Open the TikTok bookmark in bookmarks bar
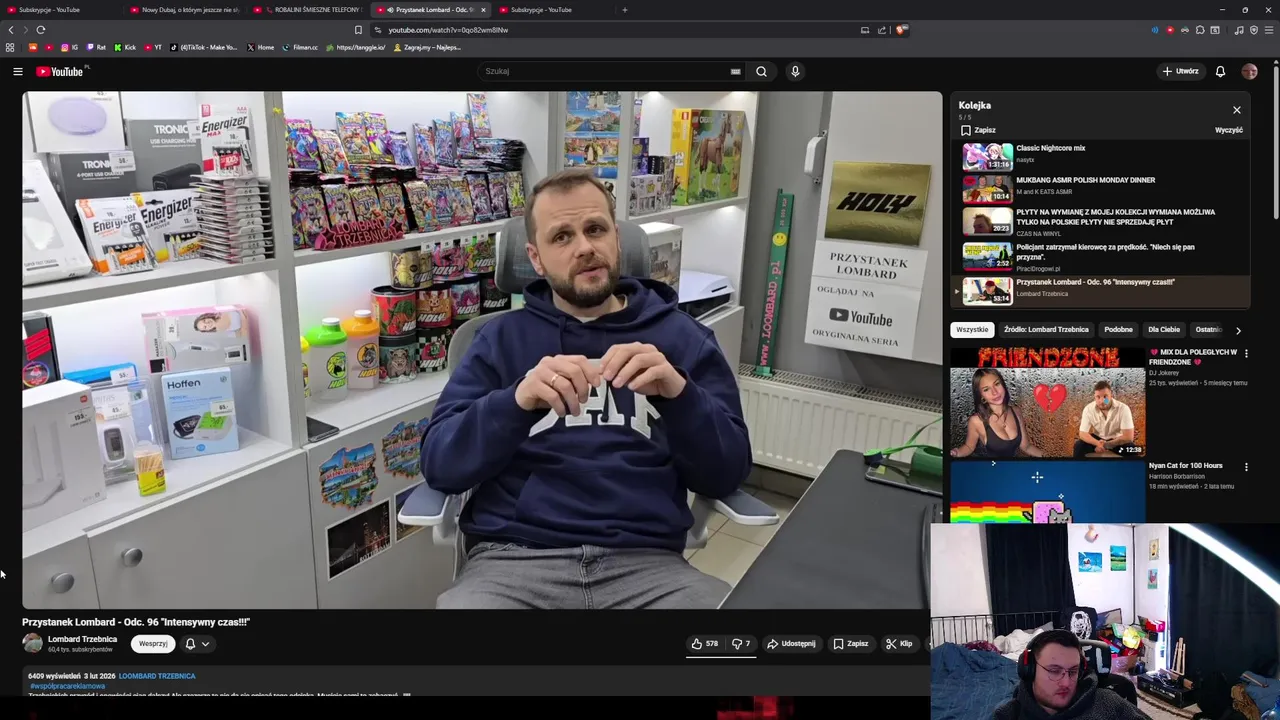The image size is (1280, 720). coord(203,47)
